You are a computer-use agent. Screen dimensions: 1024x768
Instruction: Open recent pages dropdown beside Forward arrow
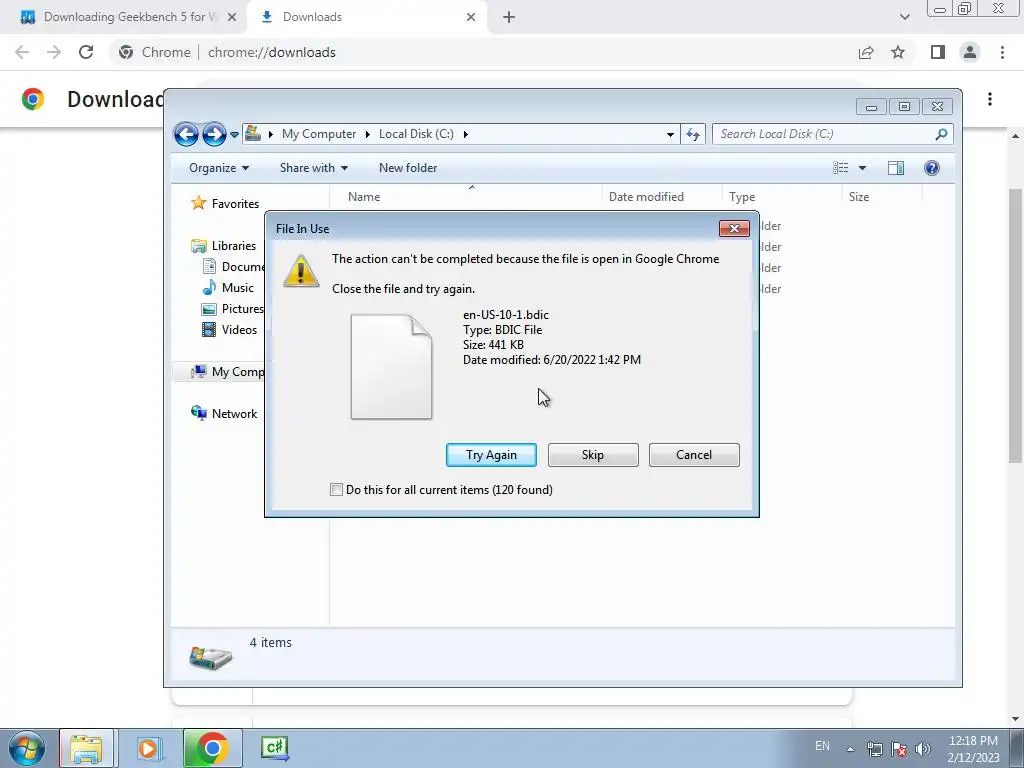point(234,135)
